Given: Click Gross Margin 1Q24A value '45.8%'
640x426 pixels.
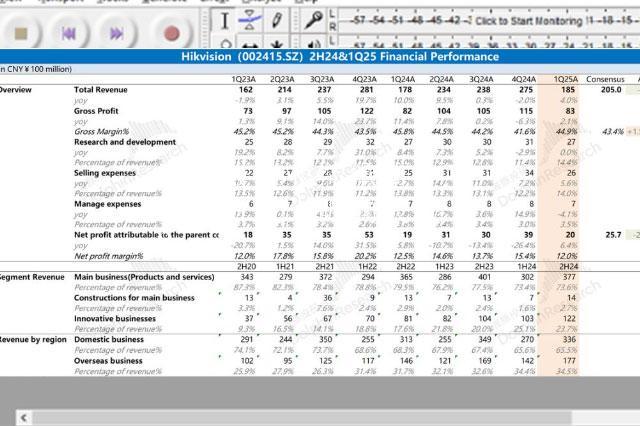Looking at the screenshot, I should 404,131.
